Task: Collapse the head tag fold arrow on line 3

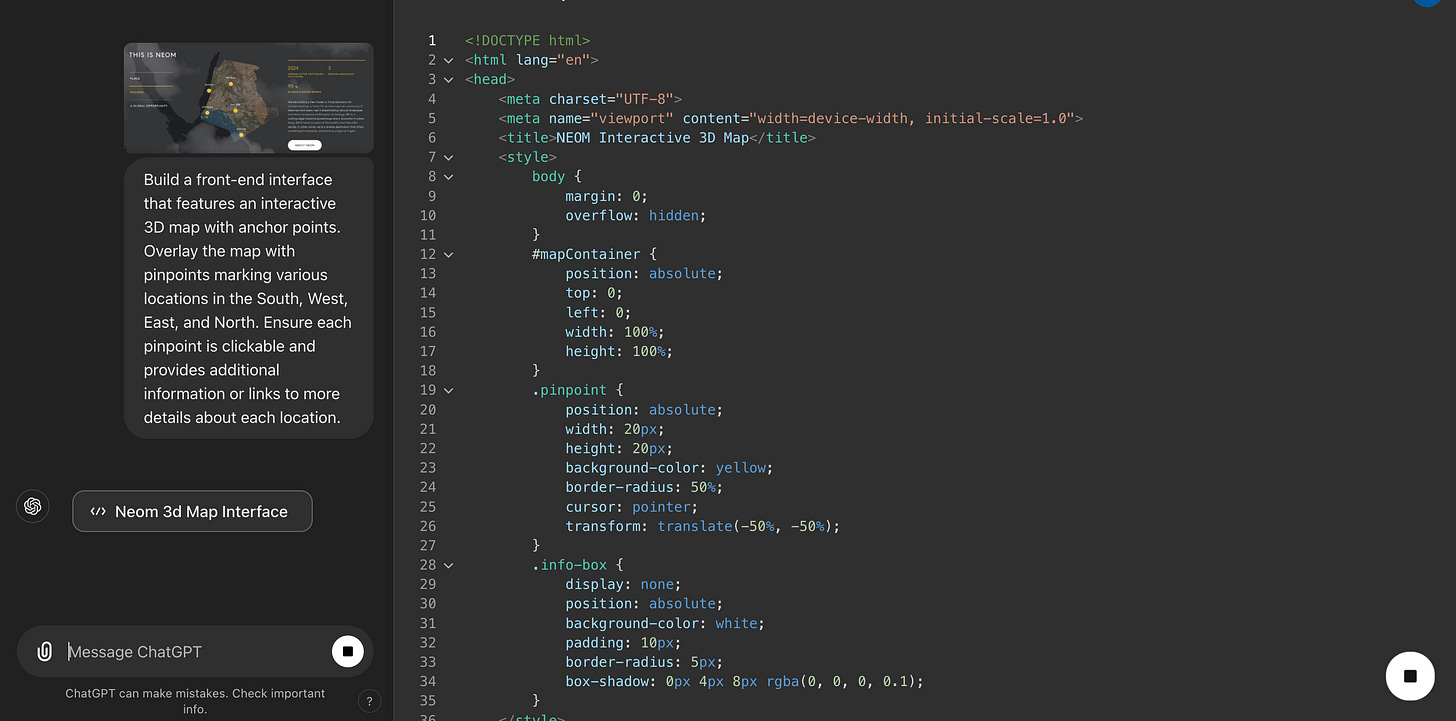Action: (x=448, y=79)
